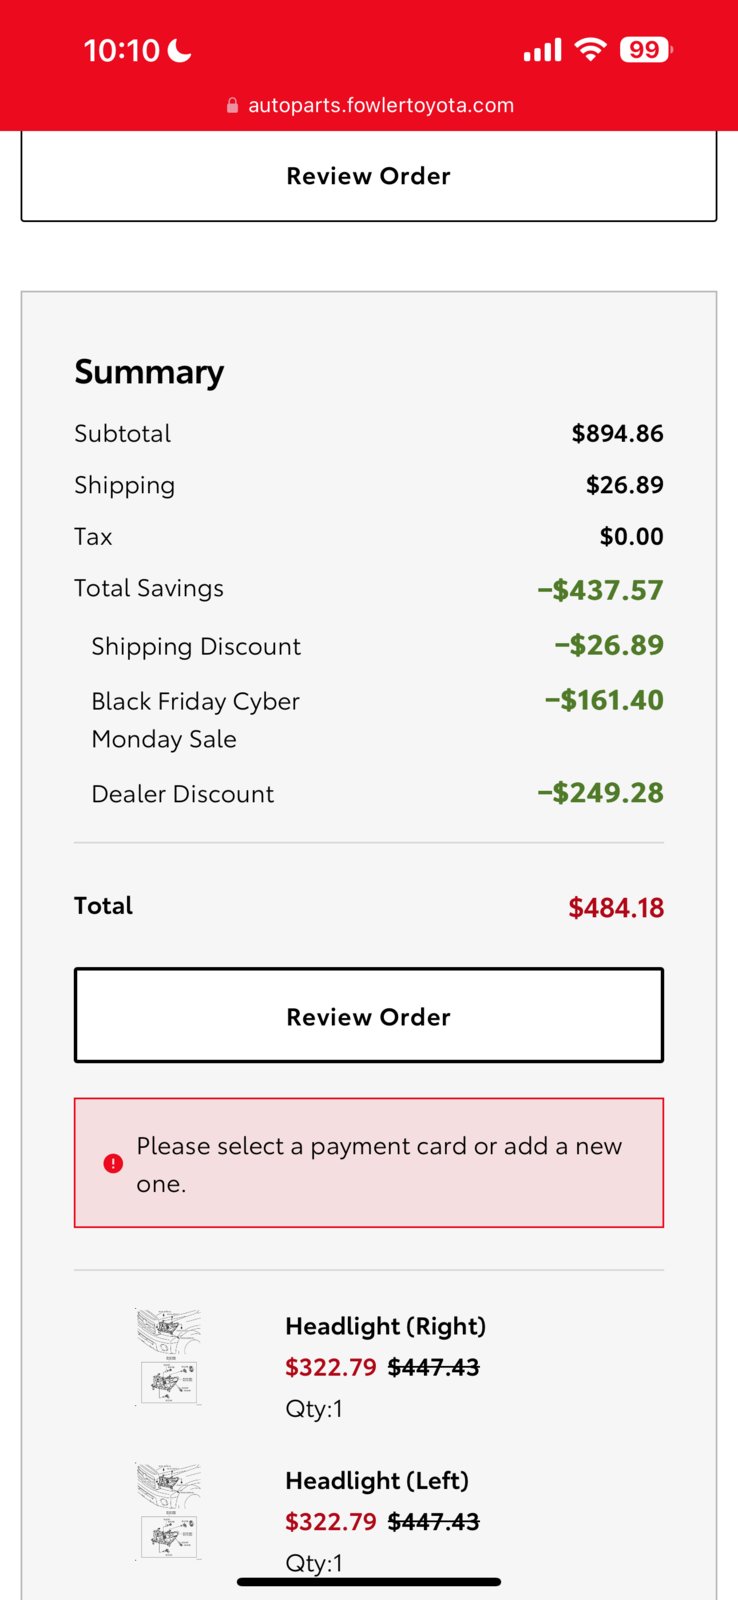This screenshot has height=1600, width=738.
Task: Open the Headlight (Right) product title
Action: click(385, 1326)
